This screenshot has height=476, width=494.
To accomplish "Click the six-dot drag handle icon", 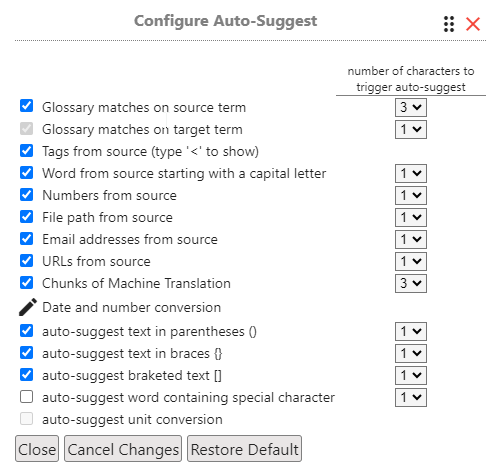I will point(449,24).
